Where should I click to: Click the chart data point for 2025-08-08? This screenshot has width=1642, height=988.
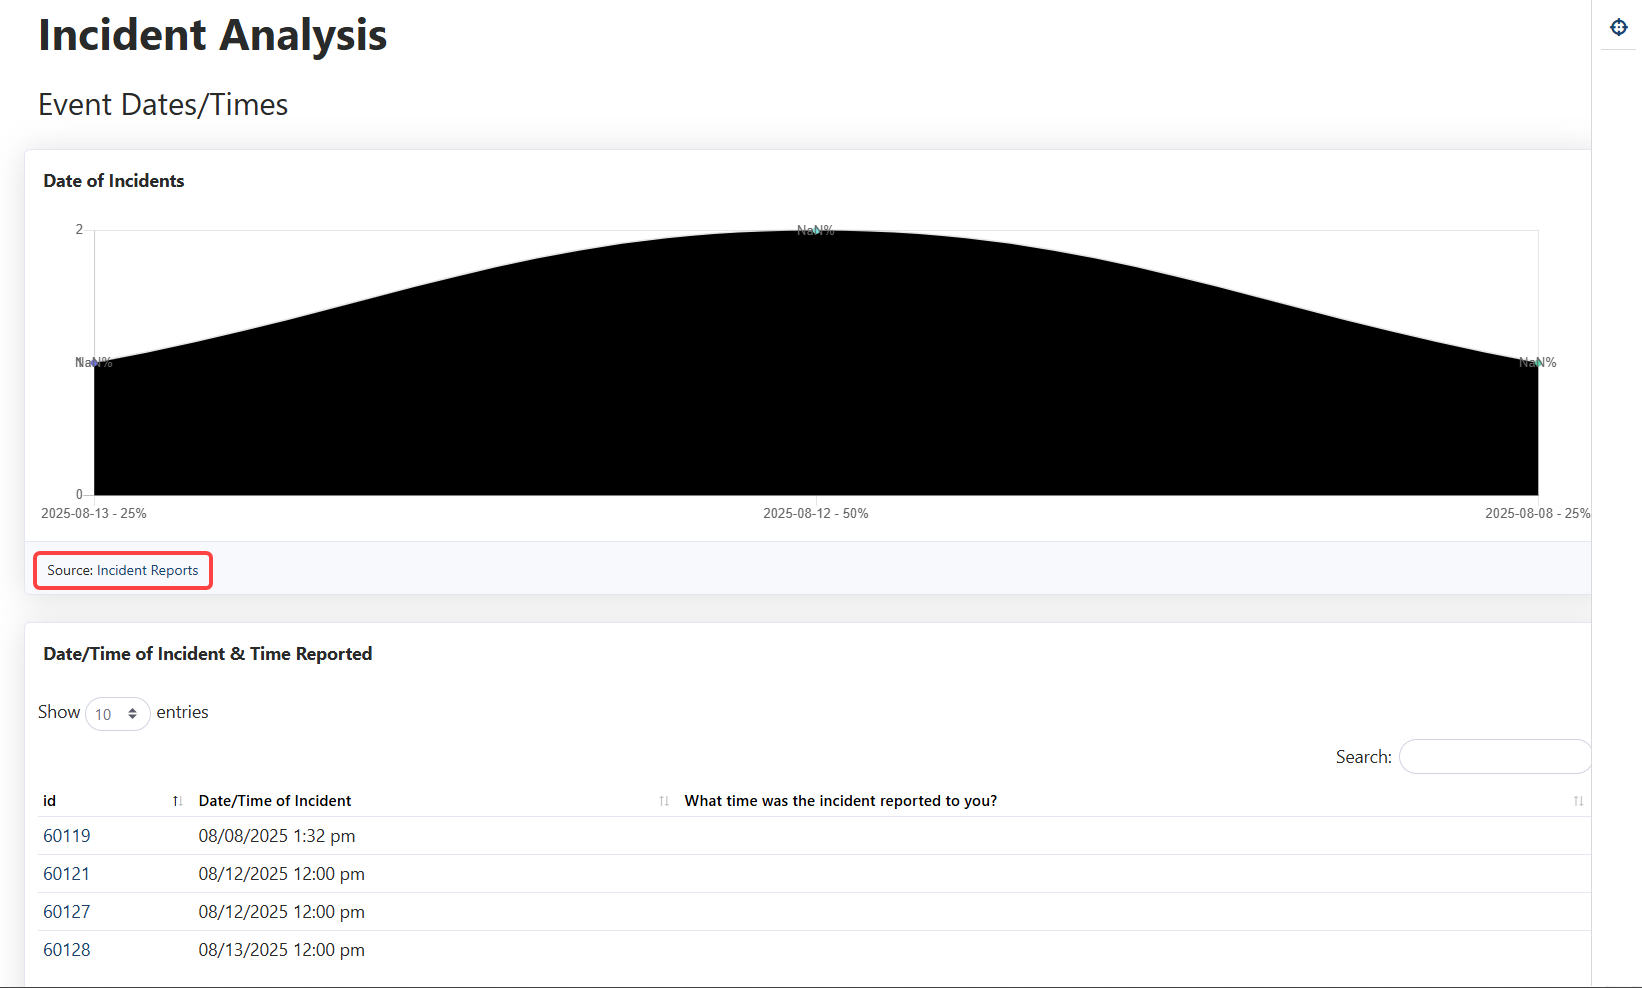click(1537, 362)
